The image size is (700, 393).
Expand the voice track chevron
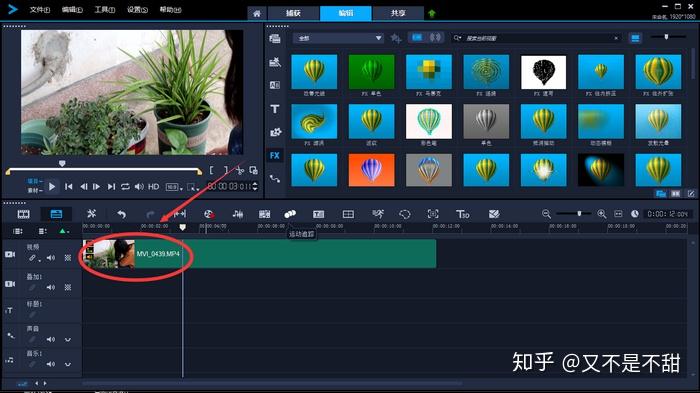(68, 340)
